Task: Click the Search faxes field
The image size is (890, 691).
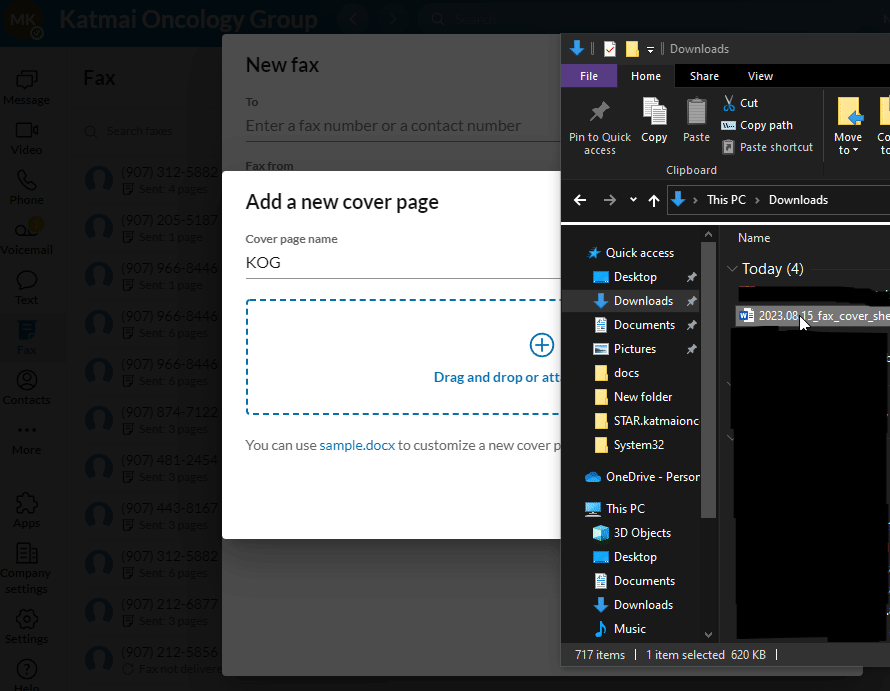Action: click(x=140, y=131)
